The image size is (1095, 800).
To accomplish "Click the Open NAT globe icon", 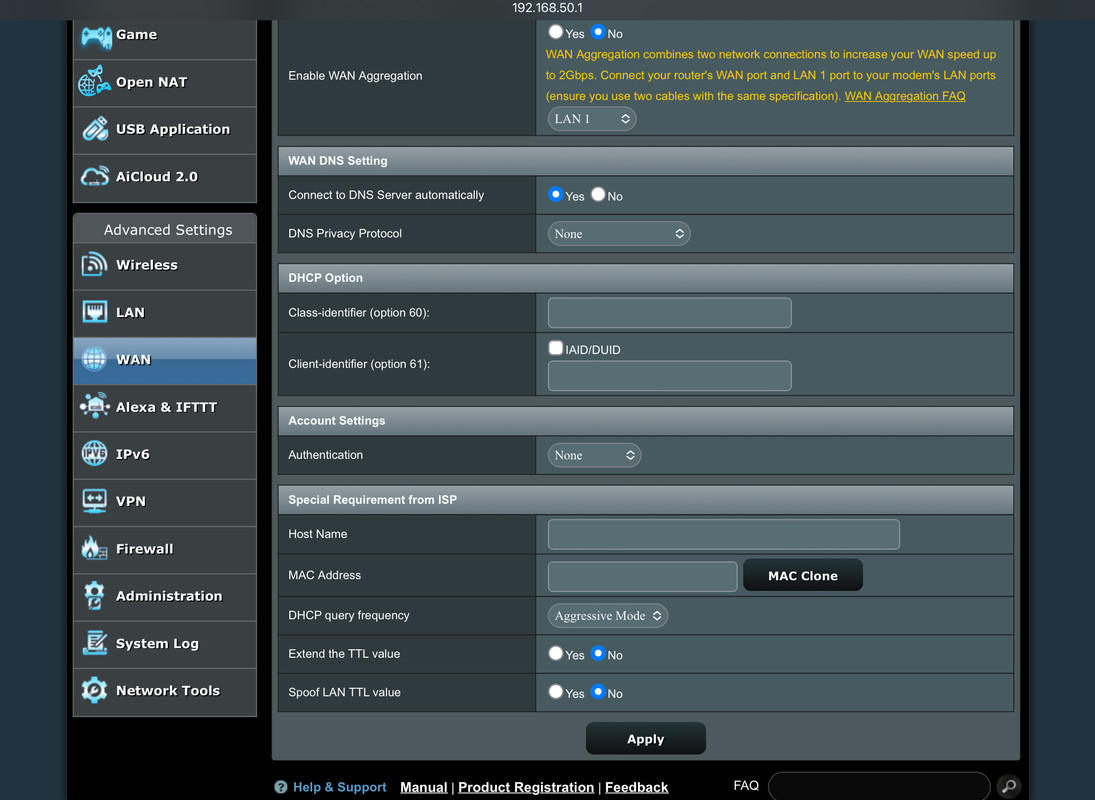I will (x=94, y=81).
